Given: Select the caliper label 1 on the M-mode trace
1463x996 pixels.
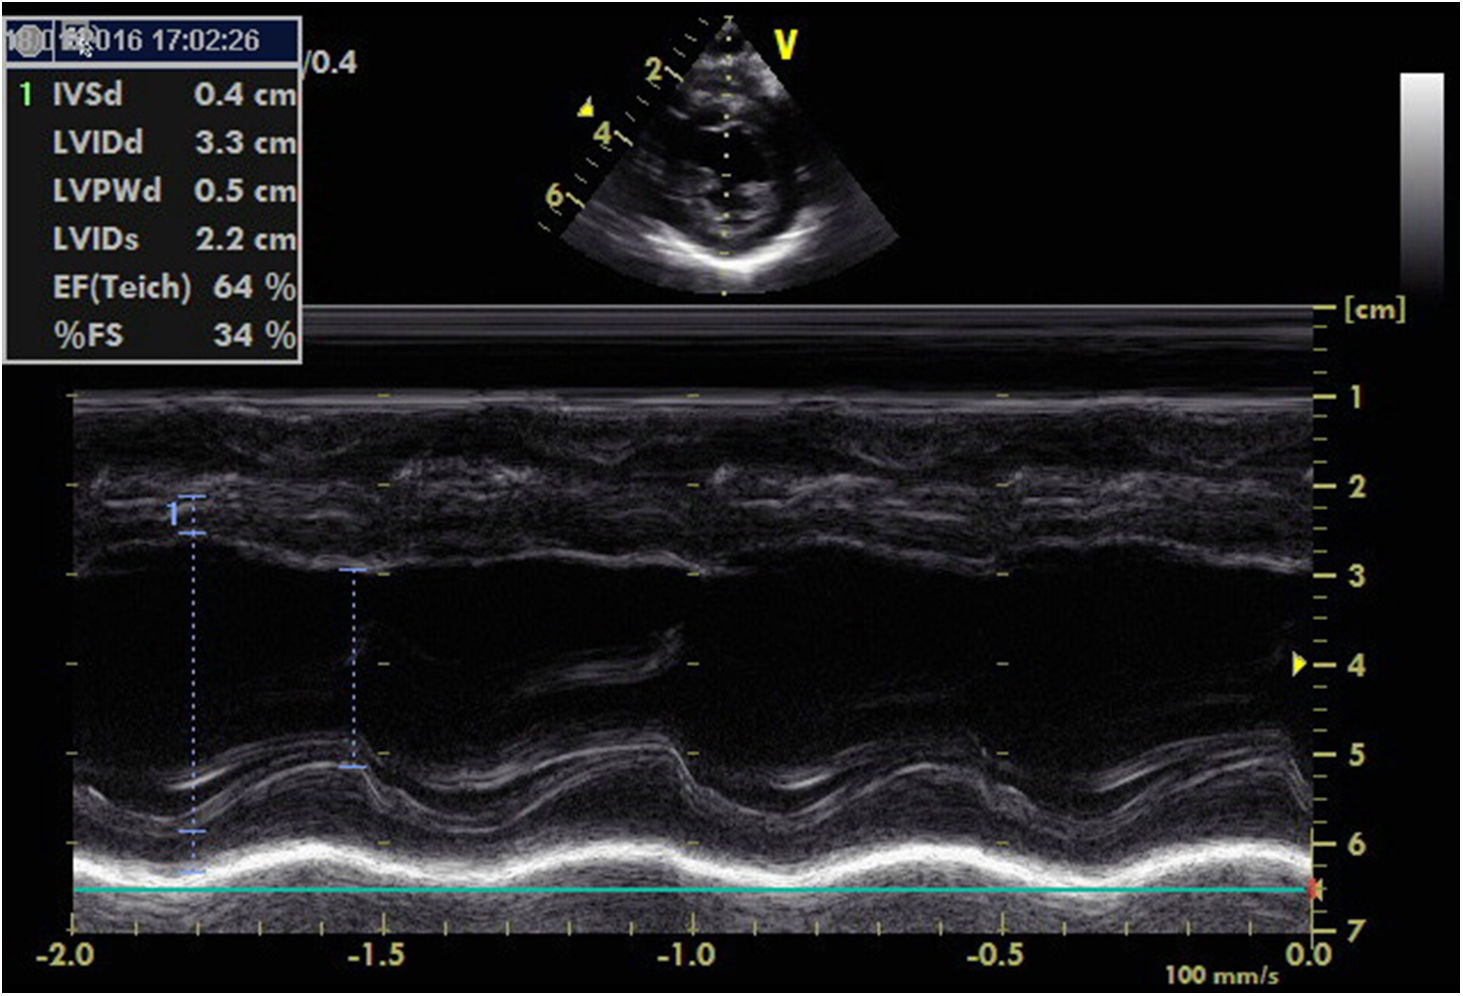Looking at the screenshot, I should click(173, 514).
